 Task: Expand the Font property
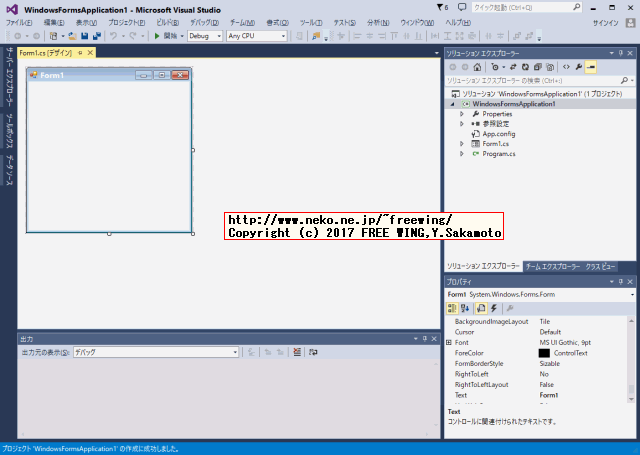449,343
